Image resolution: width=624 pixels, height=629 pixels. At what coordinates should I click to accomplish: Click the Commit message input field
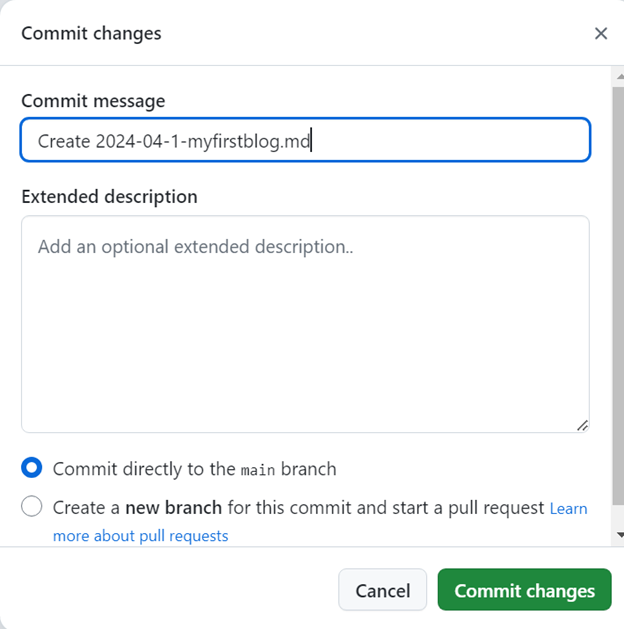pyautogui.click(x=305, y=140)
